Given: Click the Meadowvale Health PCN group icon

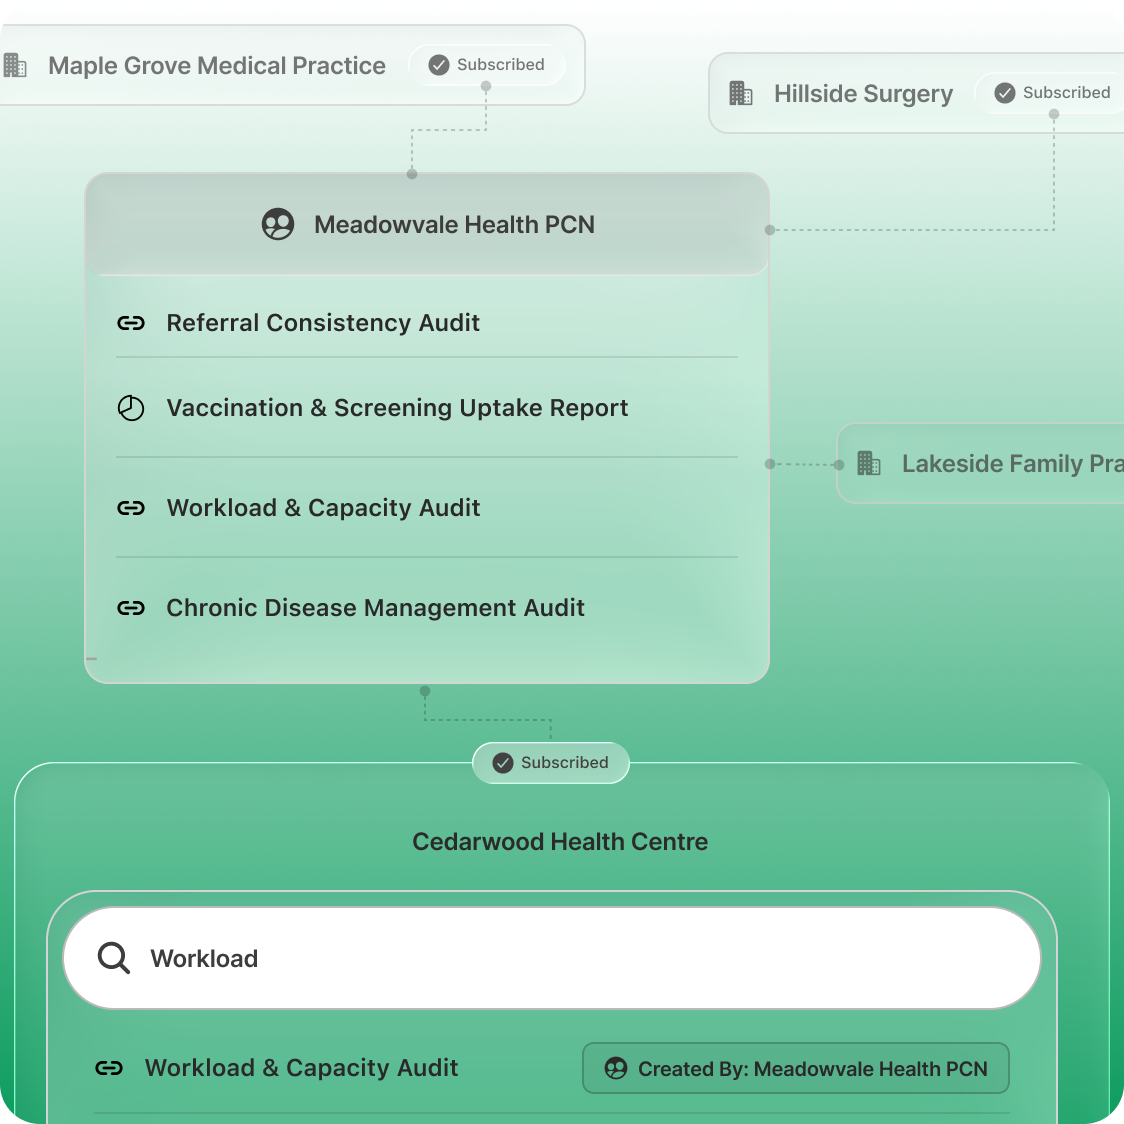Looking at the screenshot, I should pos(278,224).
